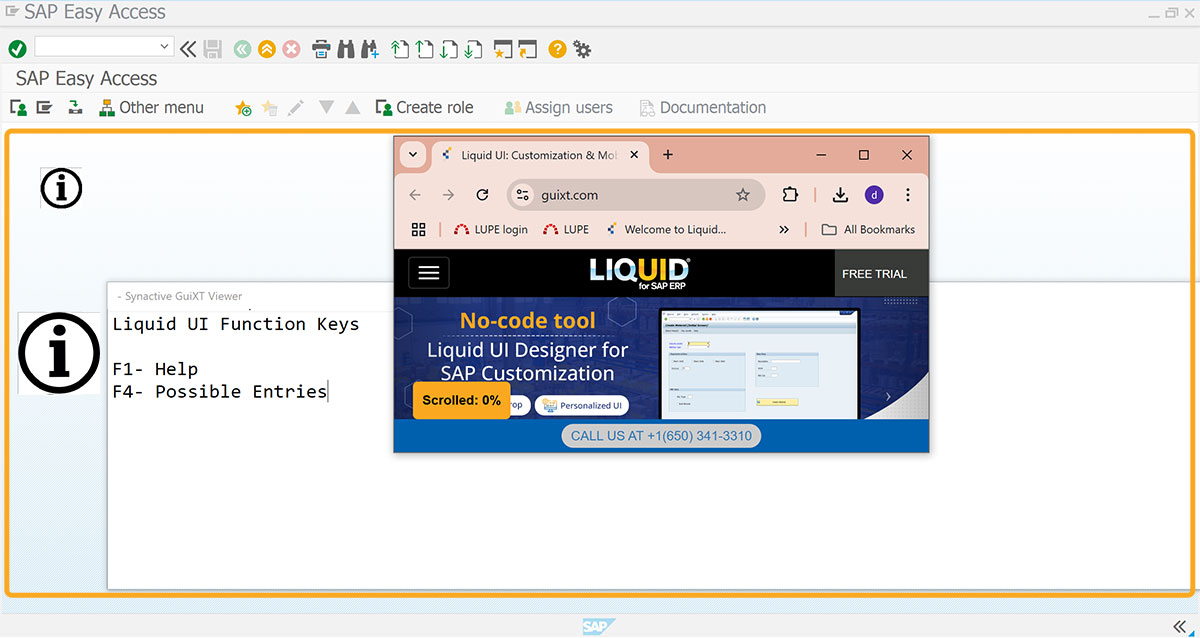
Task: Click 'Liquid UI Function Keys' heading
Action: point(236,323)
